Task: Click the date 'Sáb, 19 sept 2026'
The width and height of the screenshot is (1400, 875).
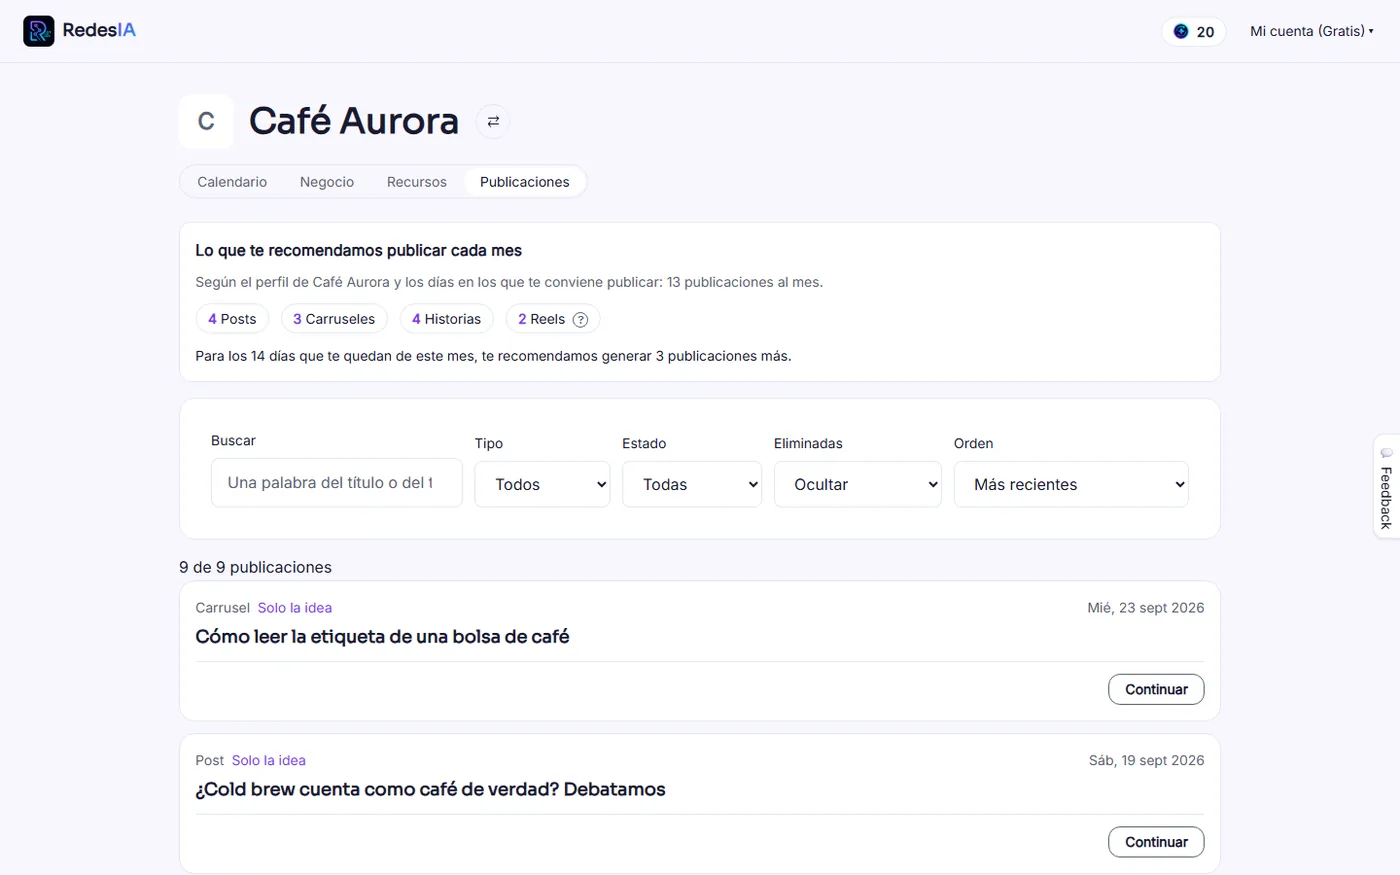Action: click(x=1147, y=761)
